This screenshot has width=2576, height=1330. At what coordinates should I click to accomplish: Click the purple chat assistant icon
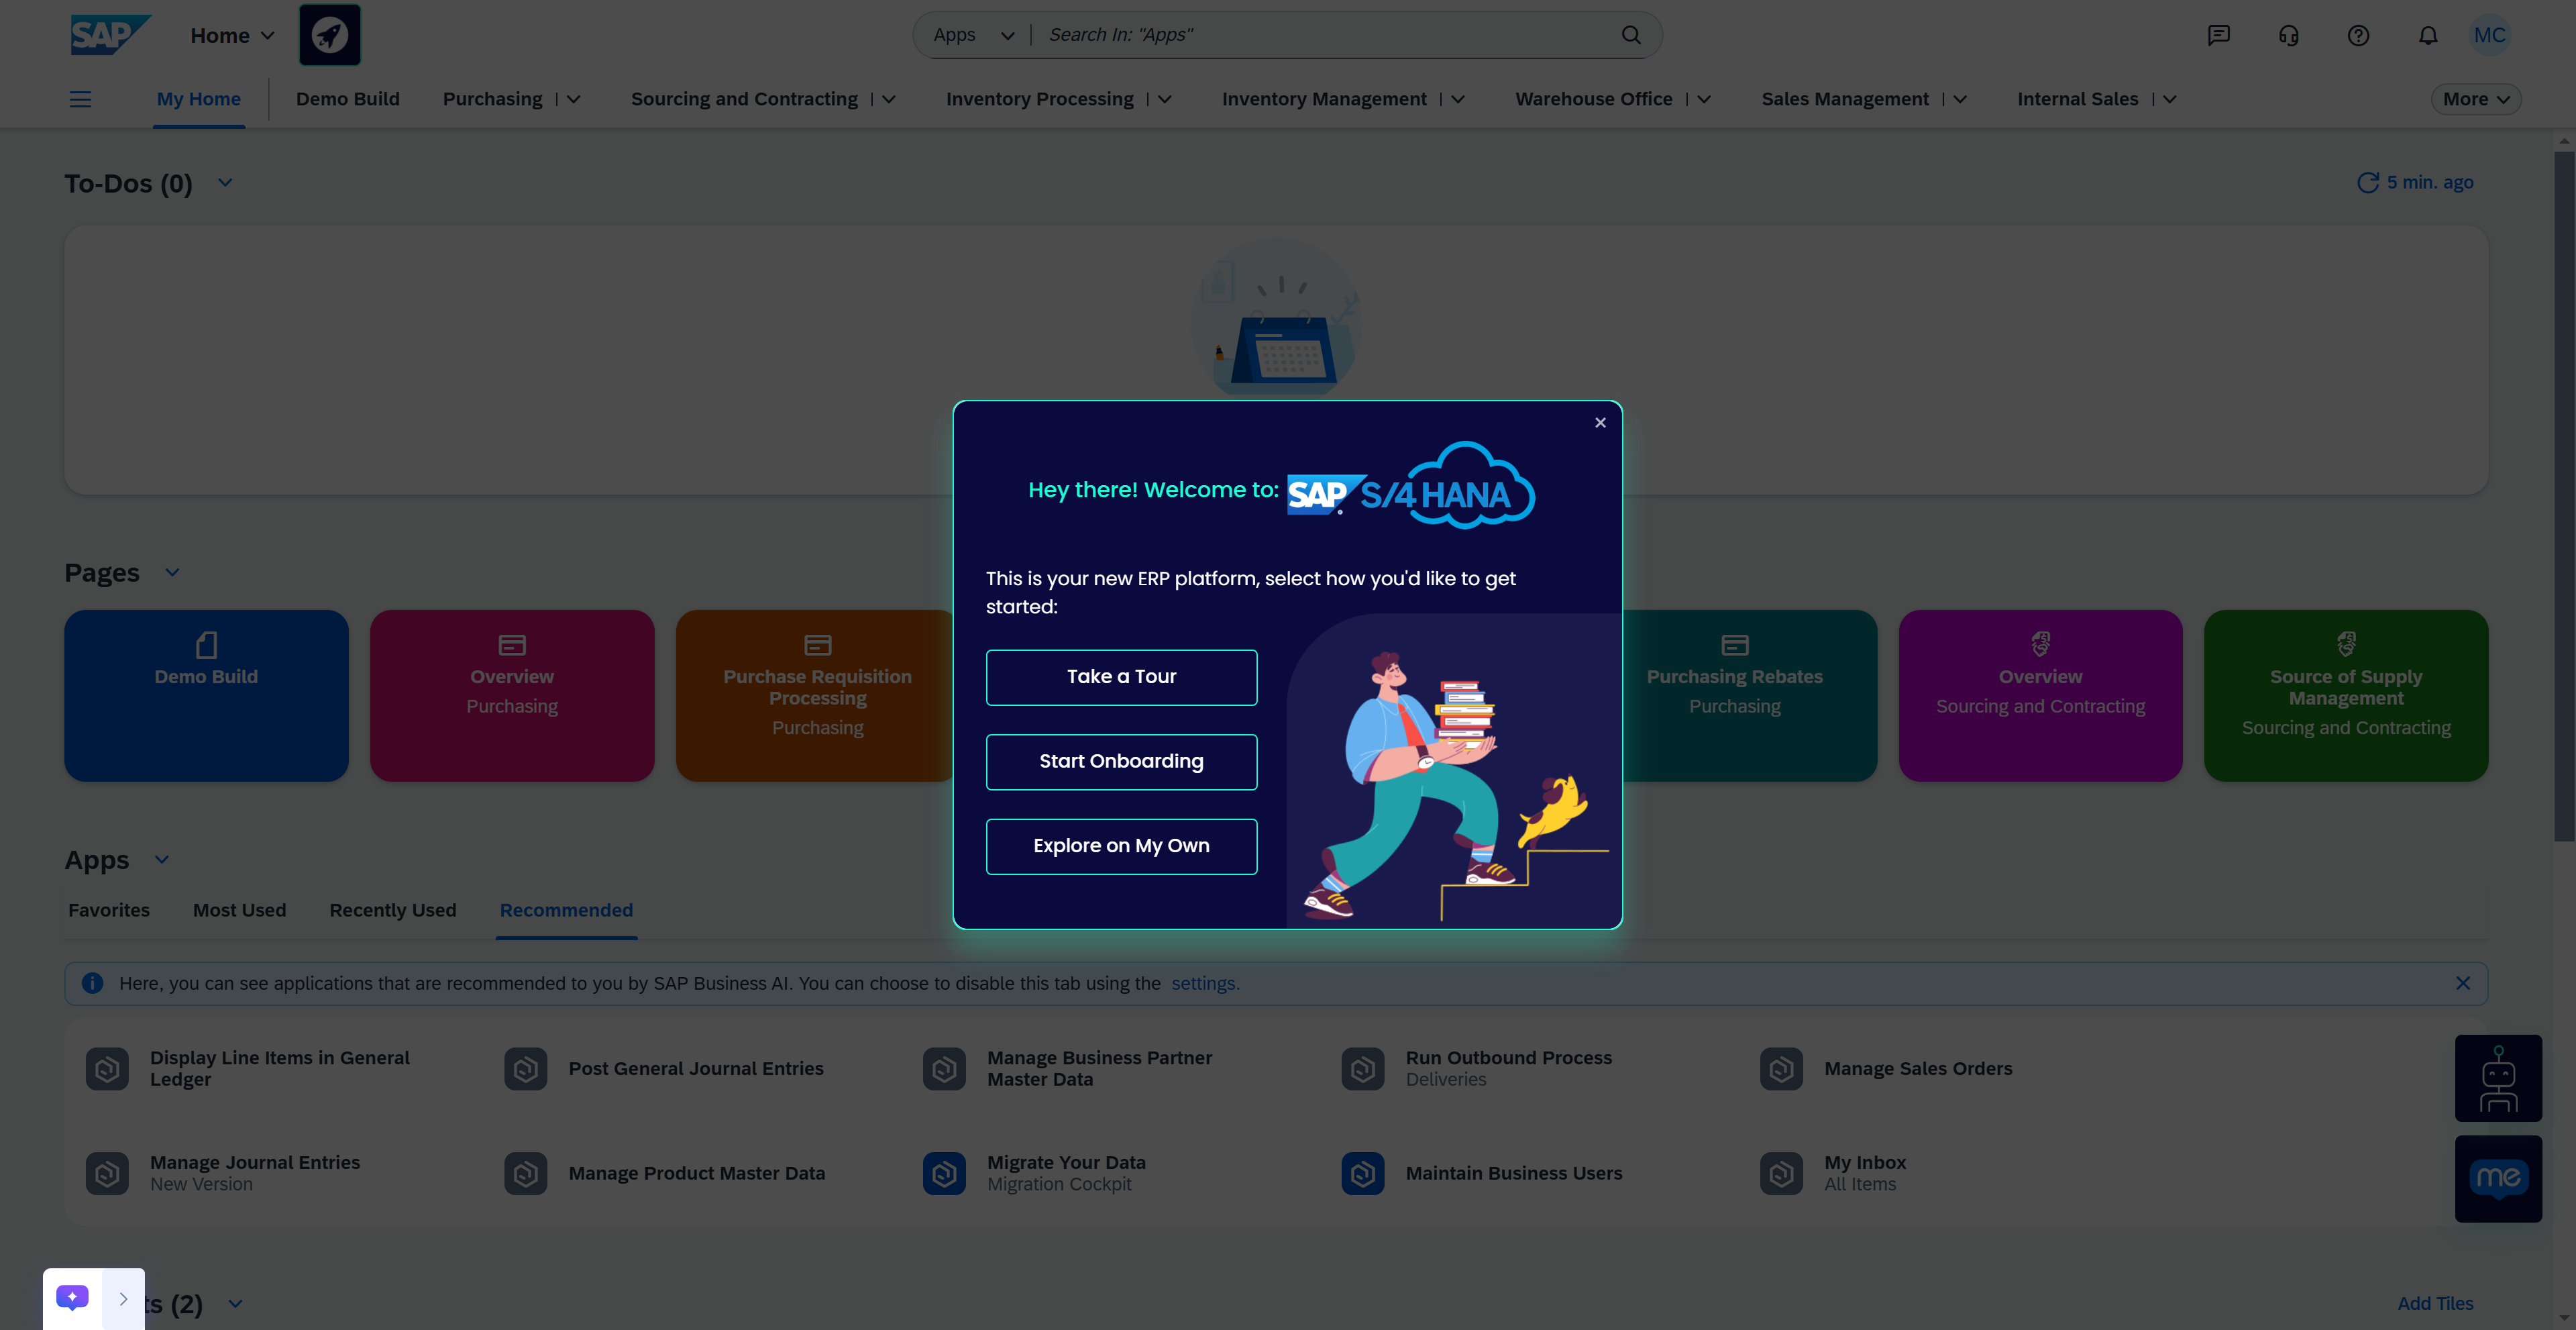point(72,1298)
